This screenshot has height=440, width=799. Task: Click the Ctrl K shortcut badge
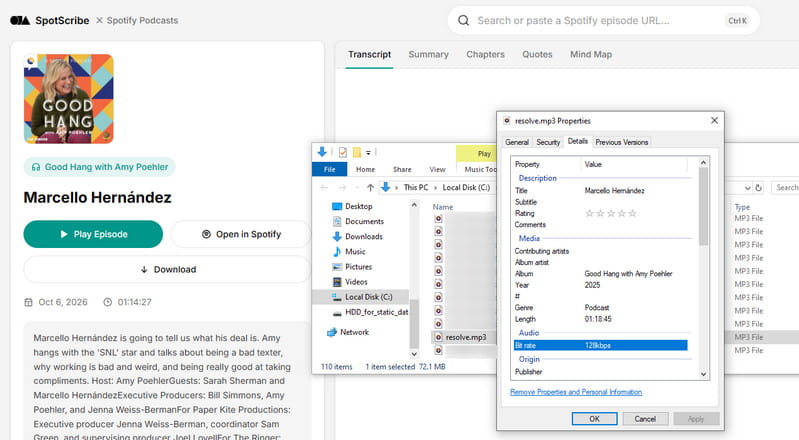pyautogui.click(x=737, y=20)
